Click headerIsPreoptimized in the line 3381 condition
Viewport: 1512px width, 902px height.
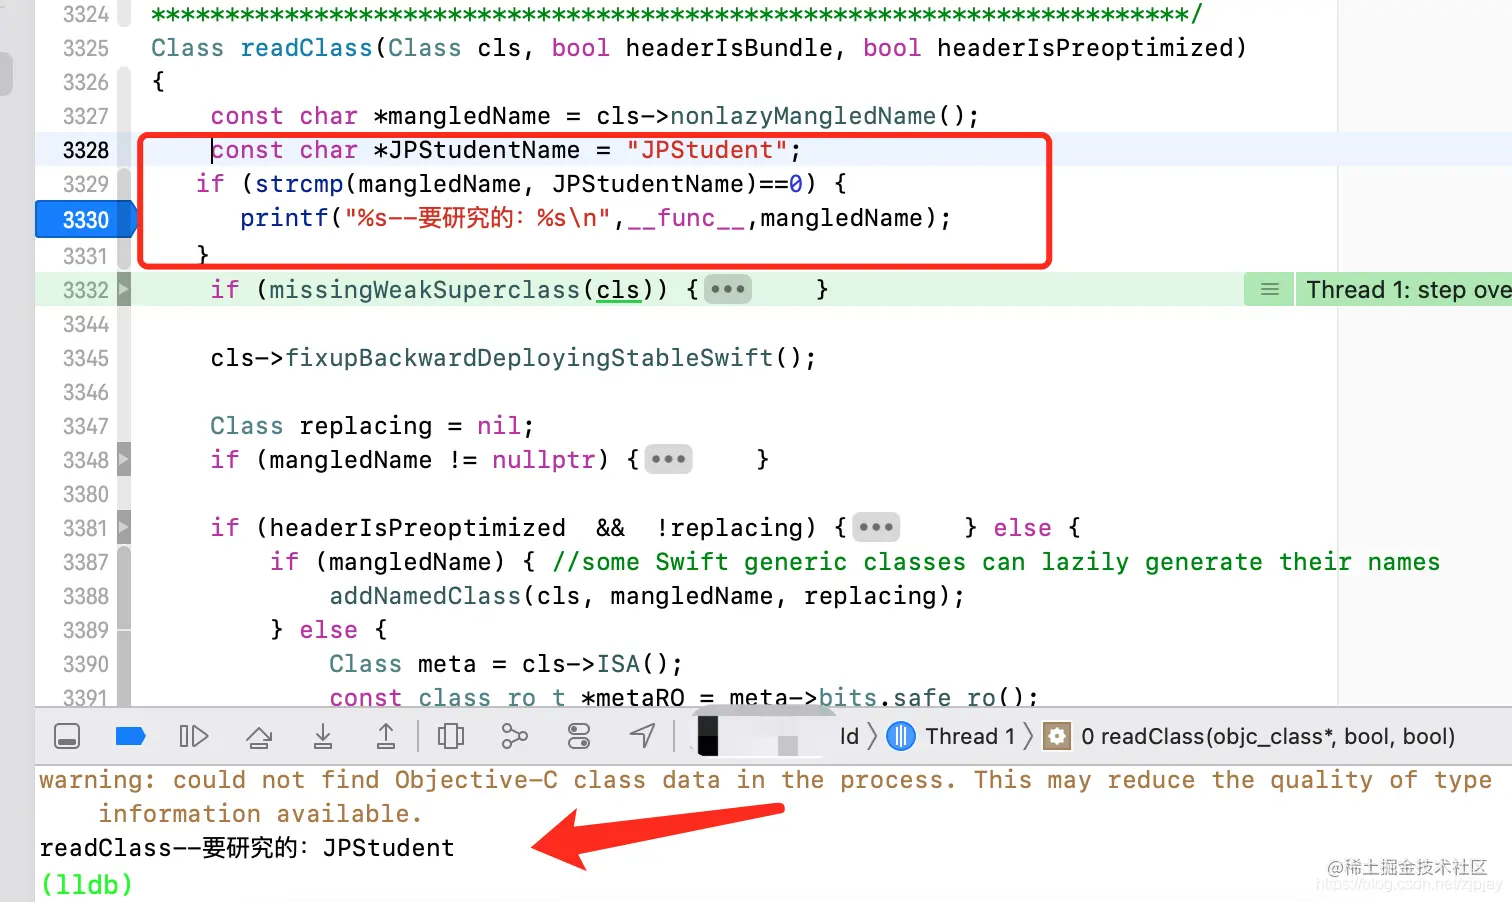[x=417, y=528]
